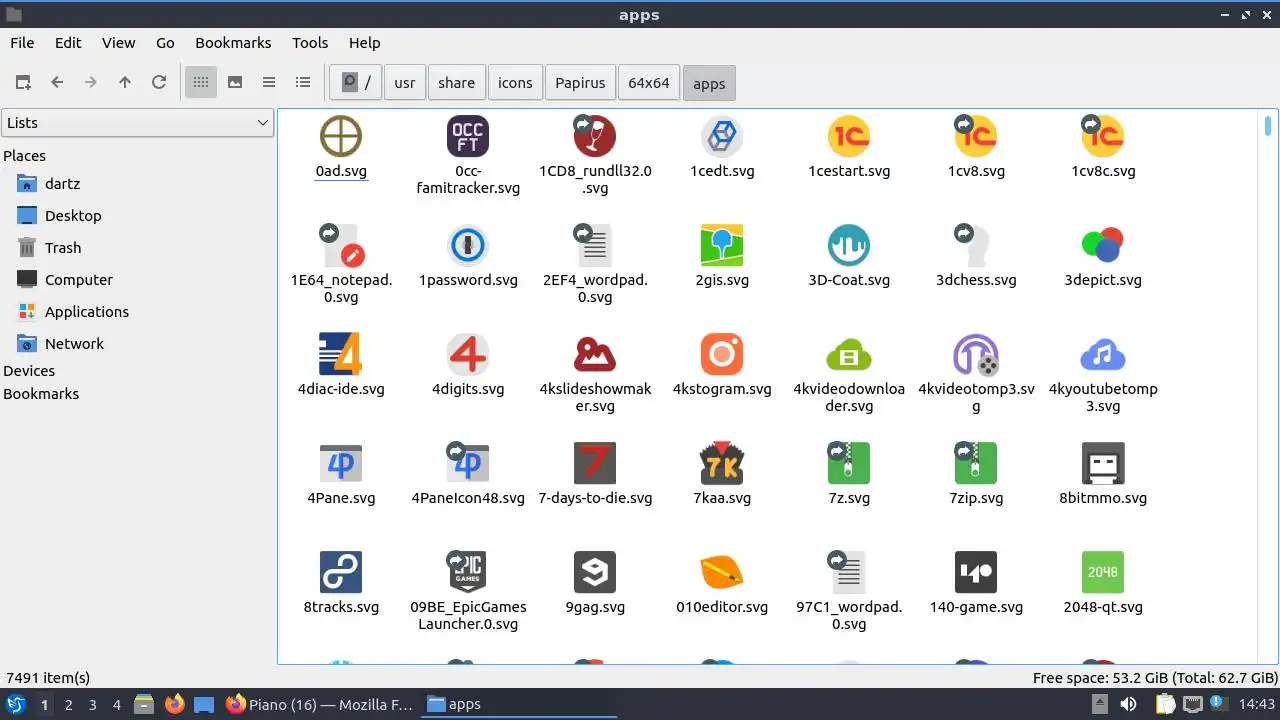1280x720 pixels.
Task: Open the View menu
Action: coord(118,43)
